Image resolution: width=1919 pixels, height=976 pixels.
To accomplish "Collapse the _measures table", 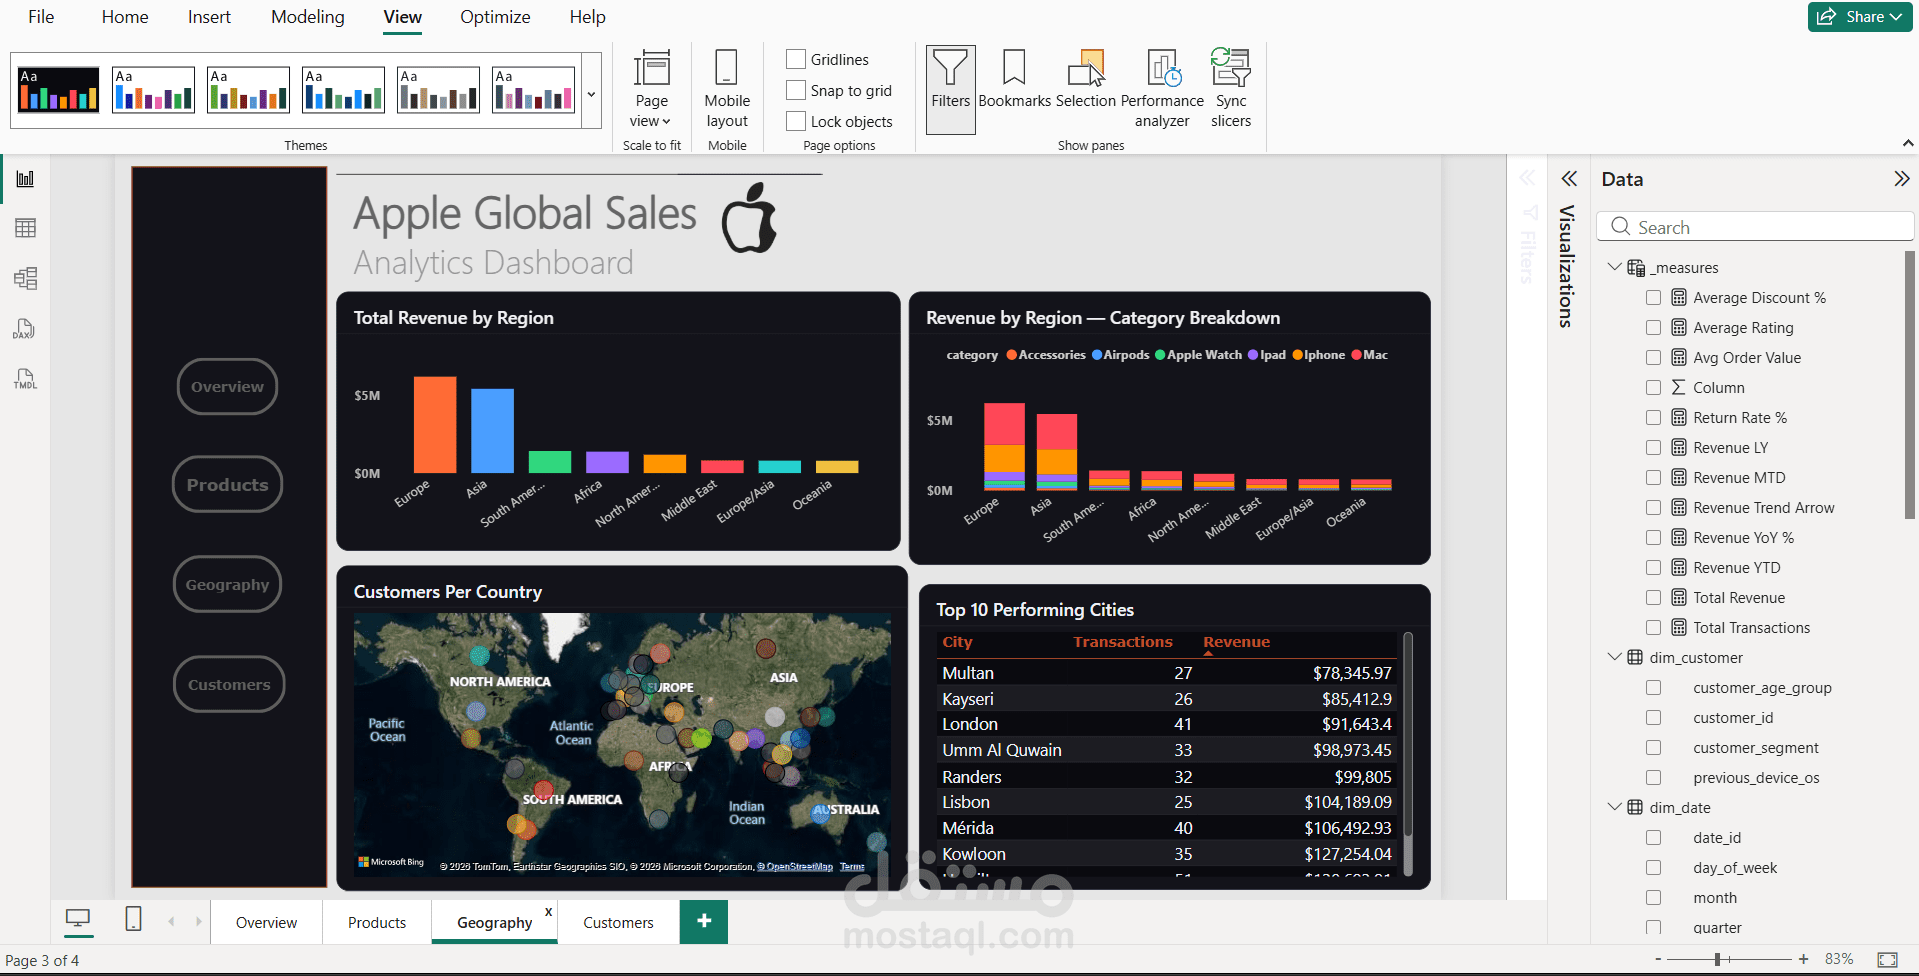I will coord(1614,267).
